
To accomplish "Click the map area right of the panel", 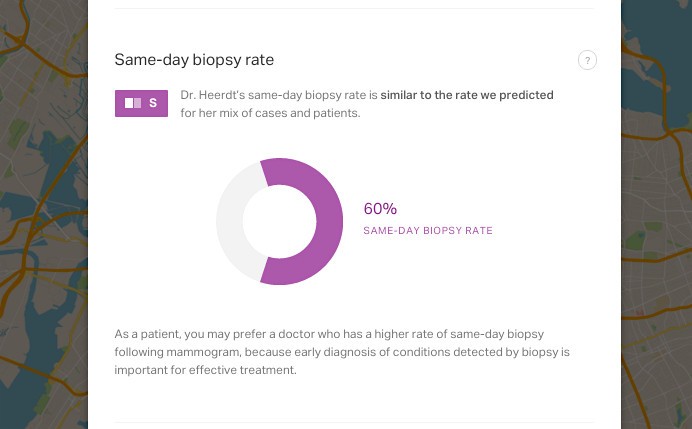I will tap(656, 214).
